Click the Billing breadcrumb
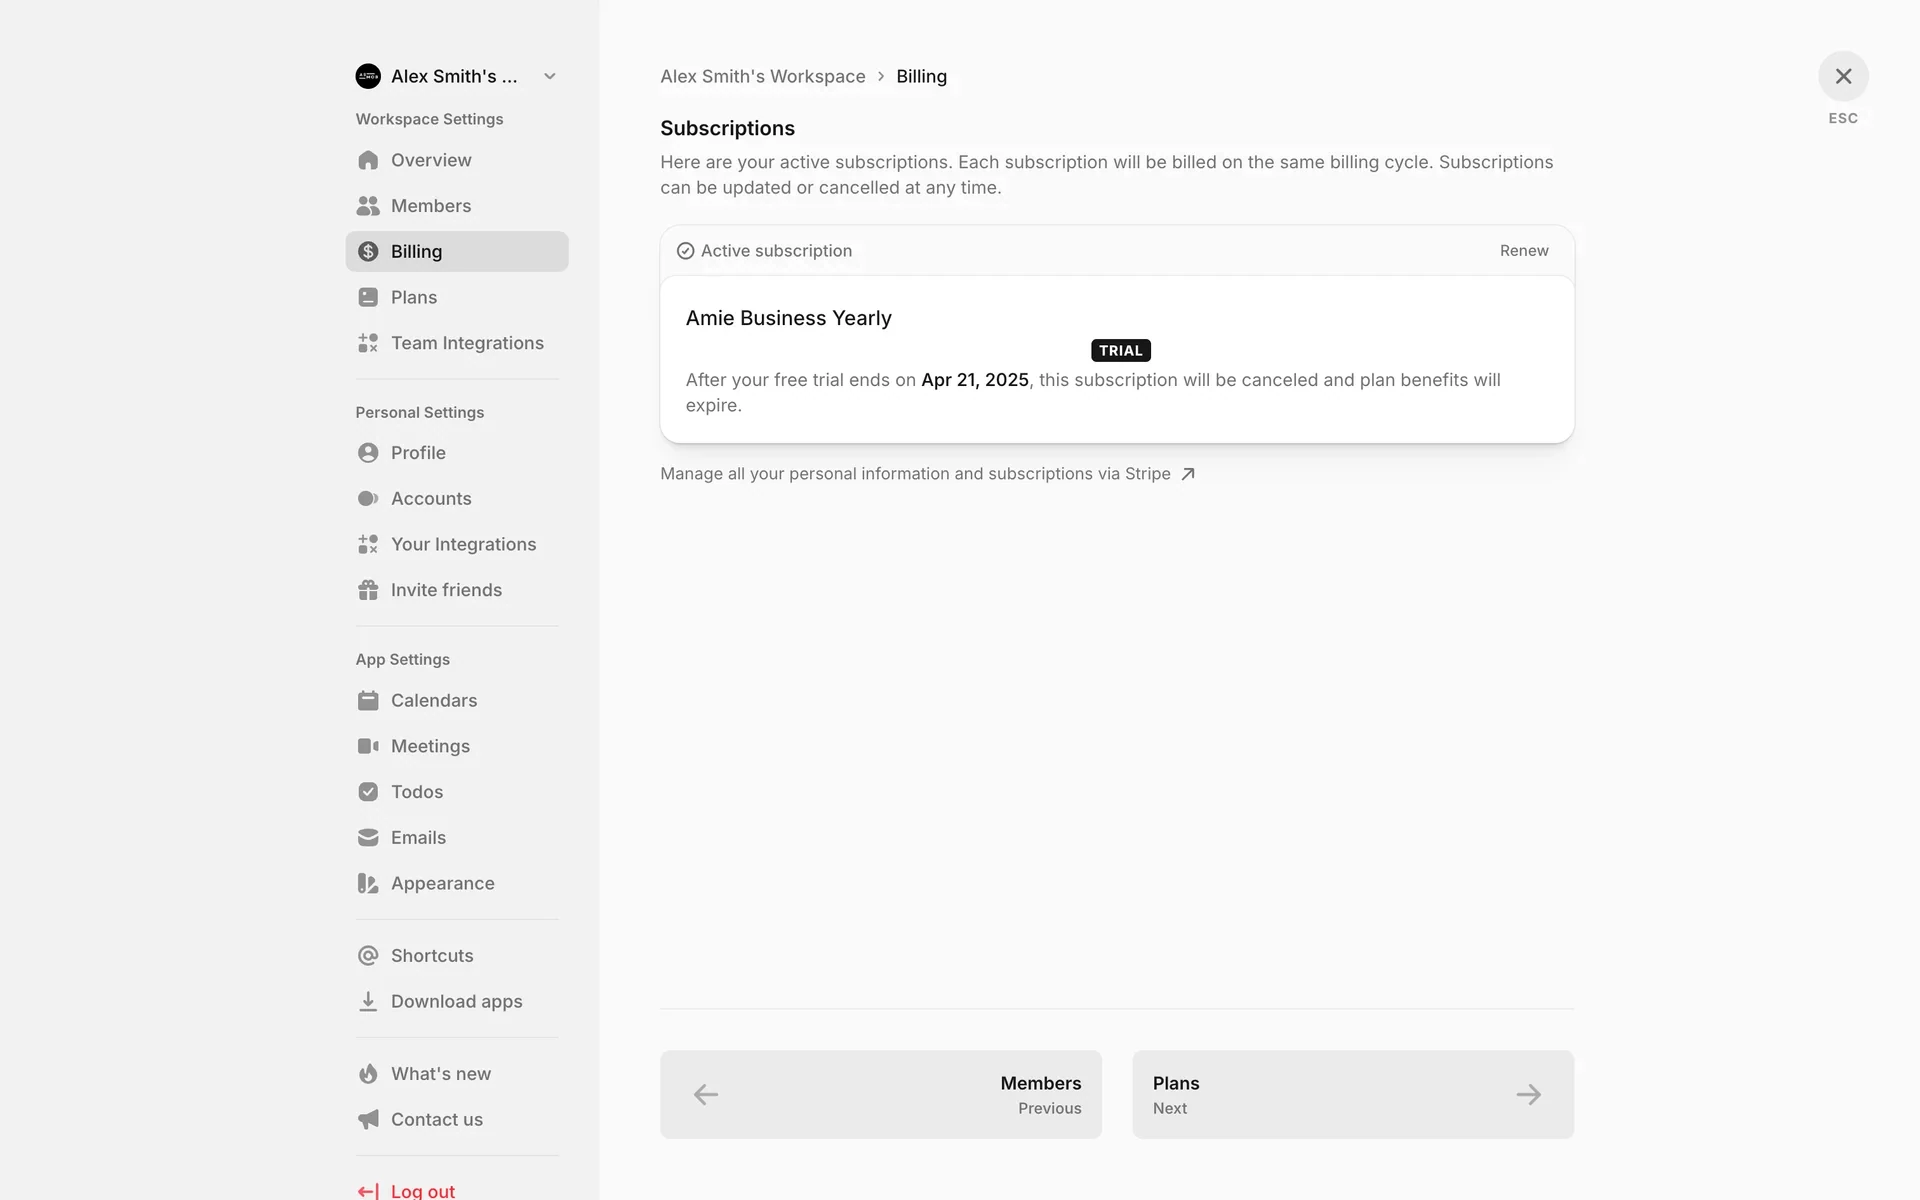 tap(921, 76)
